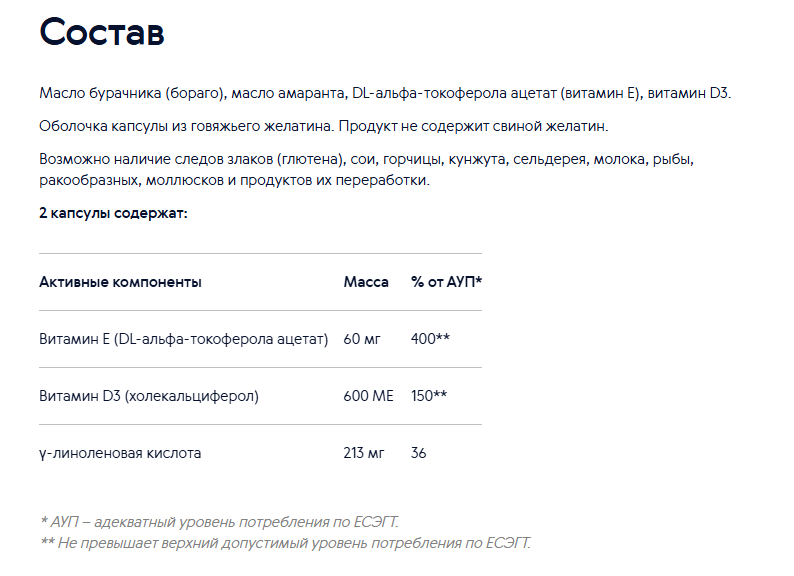Click the footnote defining АУП

pyautogui.click(x=219, y=522)
